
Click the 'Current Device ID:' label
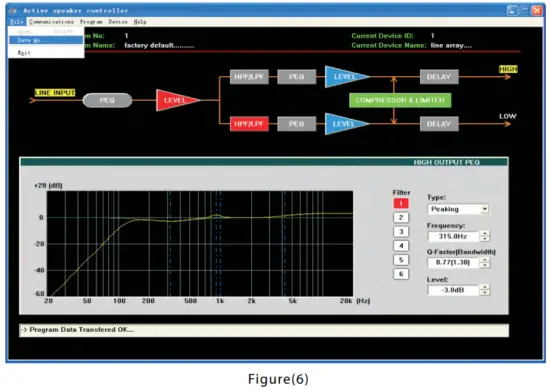383,36
